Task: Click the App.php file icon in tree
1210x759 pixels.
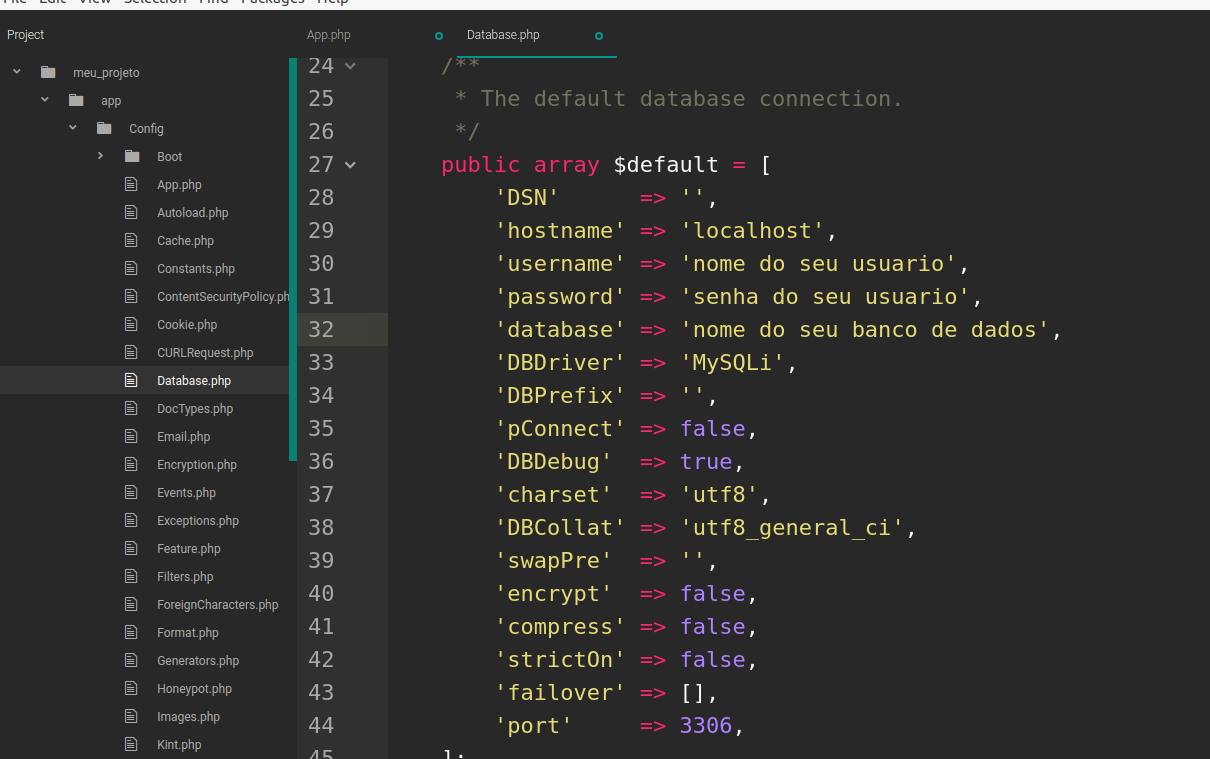Action: pos(131,184)
